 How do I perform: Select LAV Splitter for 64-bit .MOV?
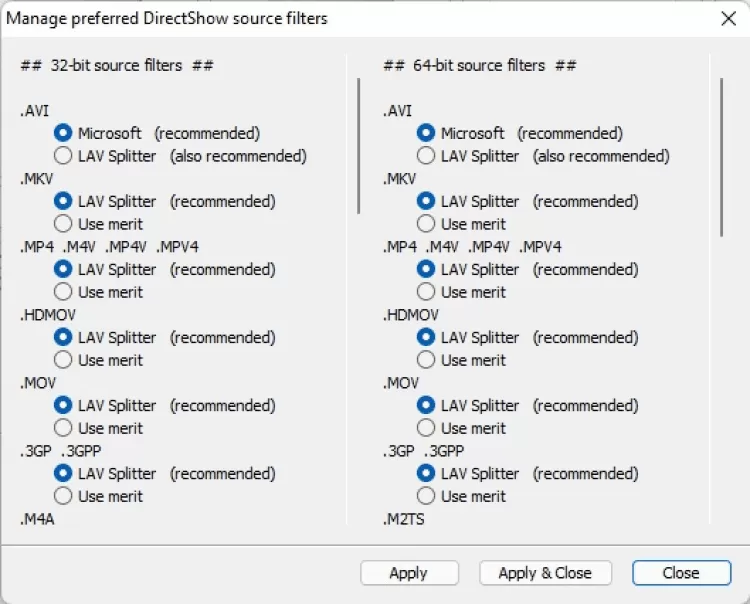(426, 405)
